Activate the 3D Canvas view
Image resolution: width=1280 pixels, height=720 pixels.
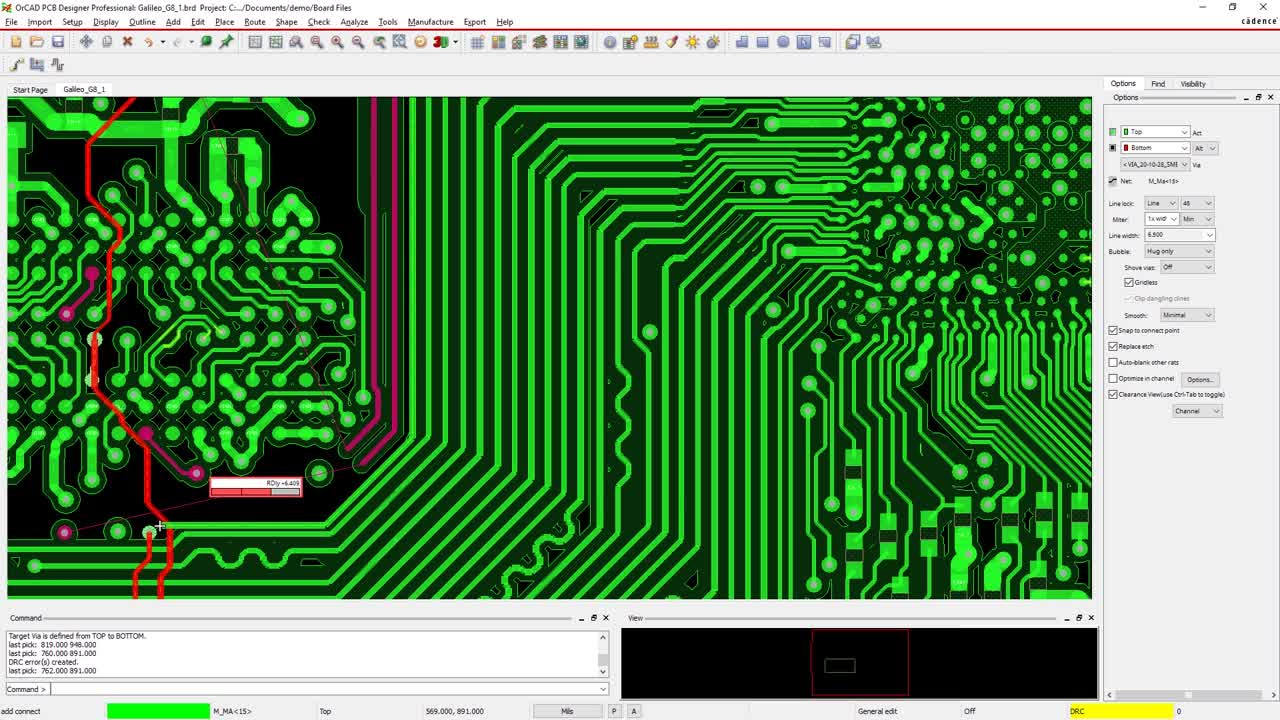click(x=439, y=42)
